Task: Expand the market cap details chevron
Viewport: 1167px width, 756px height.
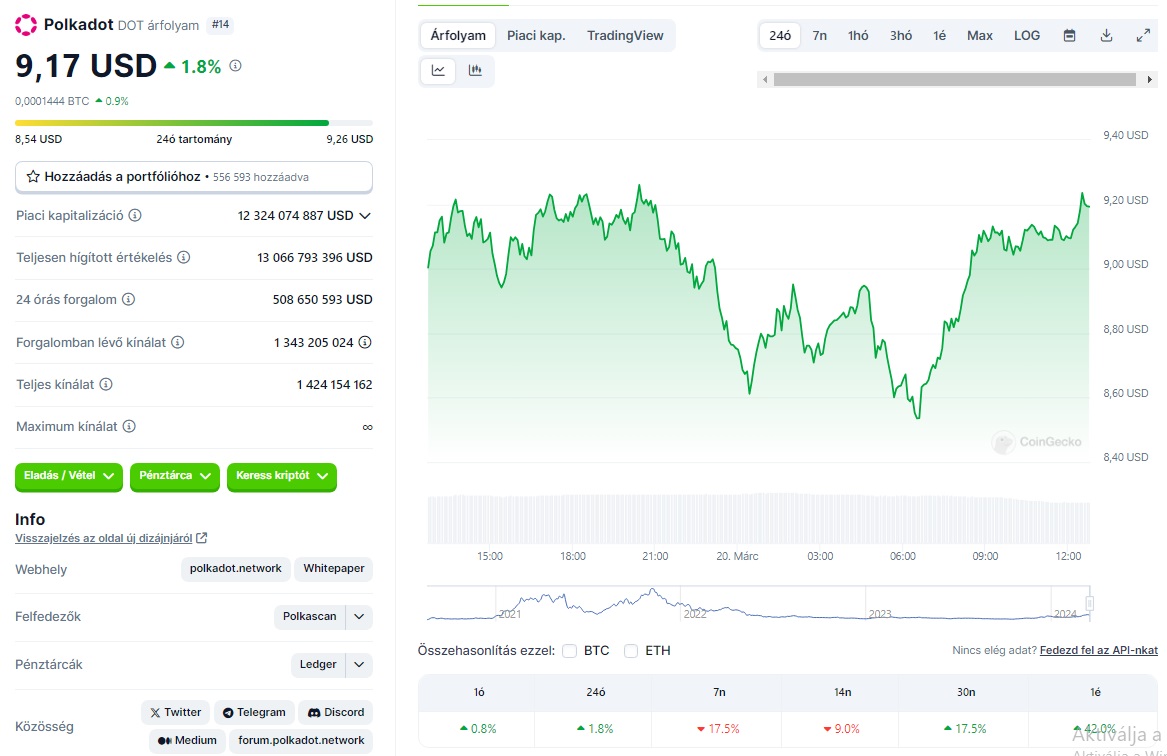Action: coord(365,216)
